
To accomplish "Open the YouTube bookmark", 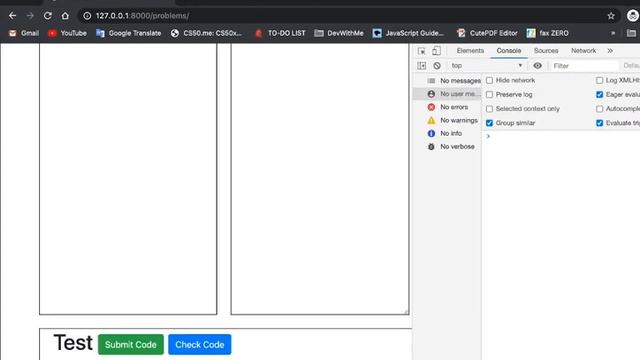I will (67, 33).
